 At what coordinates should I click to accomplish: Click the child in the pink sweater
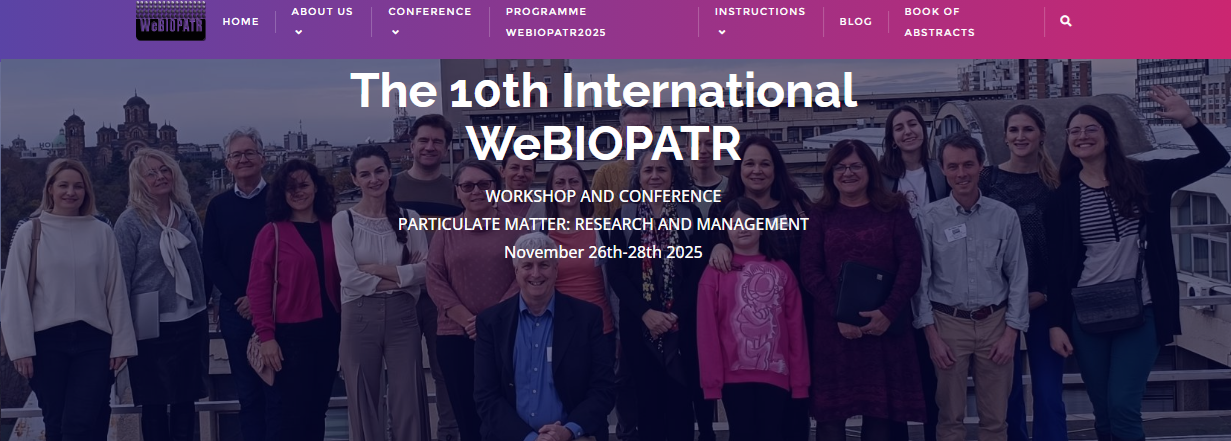click(751, 320)
